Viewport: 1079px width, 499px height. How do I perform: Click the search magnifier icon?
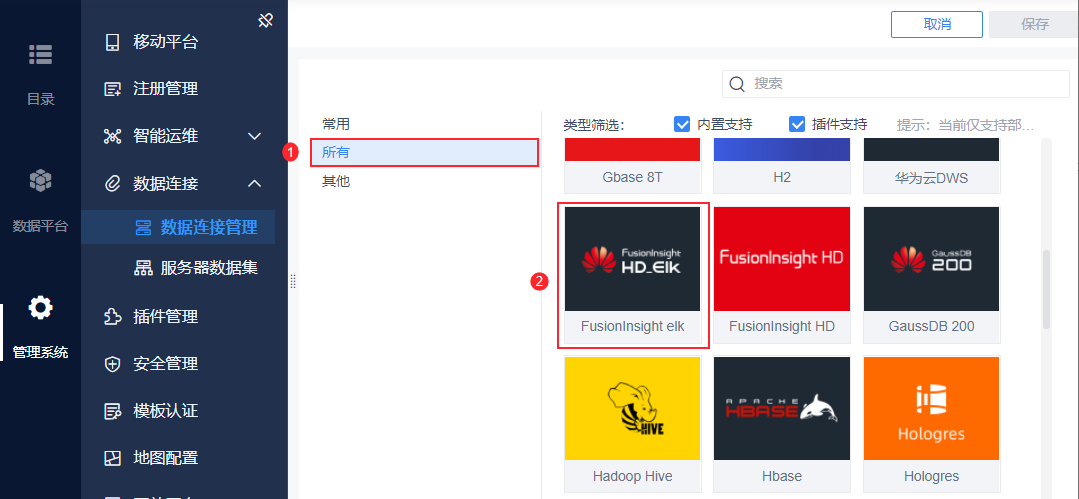click(737, 84)
